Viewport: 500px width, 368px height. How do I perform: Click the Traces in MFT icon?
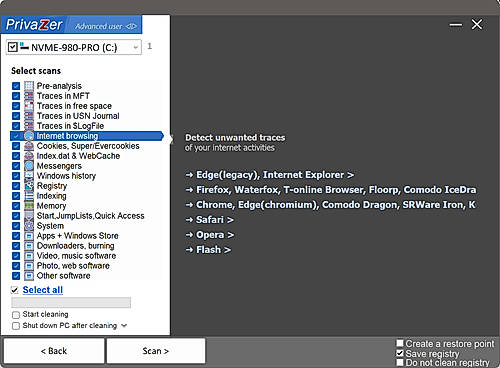(x=29, y=96)
